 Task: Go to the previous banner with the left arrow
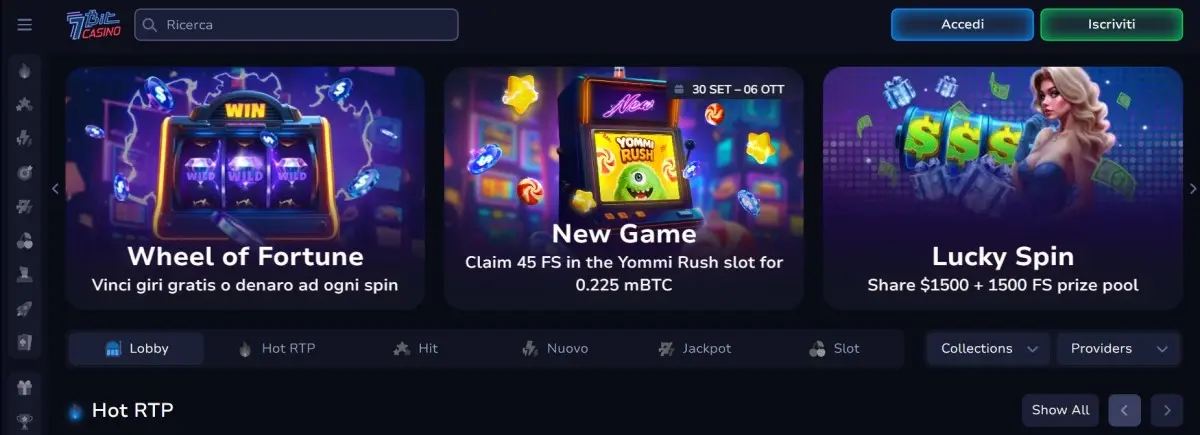coord(55,188)
